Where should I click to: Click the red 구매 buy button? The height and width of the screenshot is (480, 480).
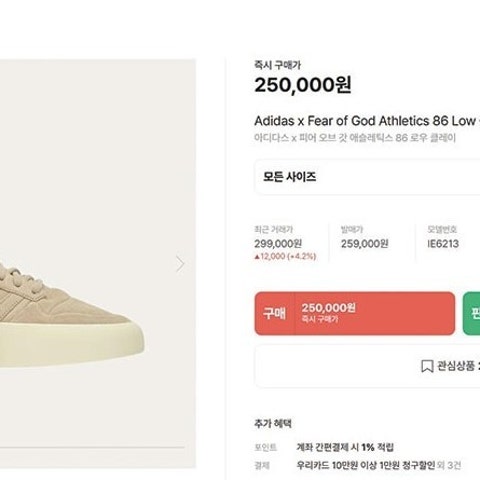click(x=355, y=313)
